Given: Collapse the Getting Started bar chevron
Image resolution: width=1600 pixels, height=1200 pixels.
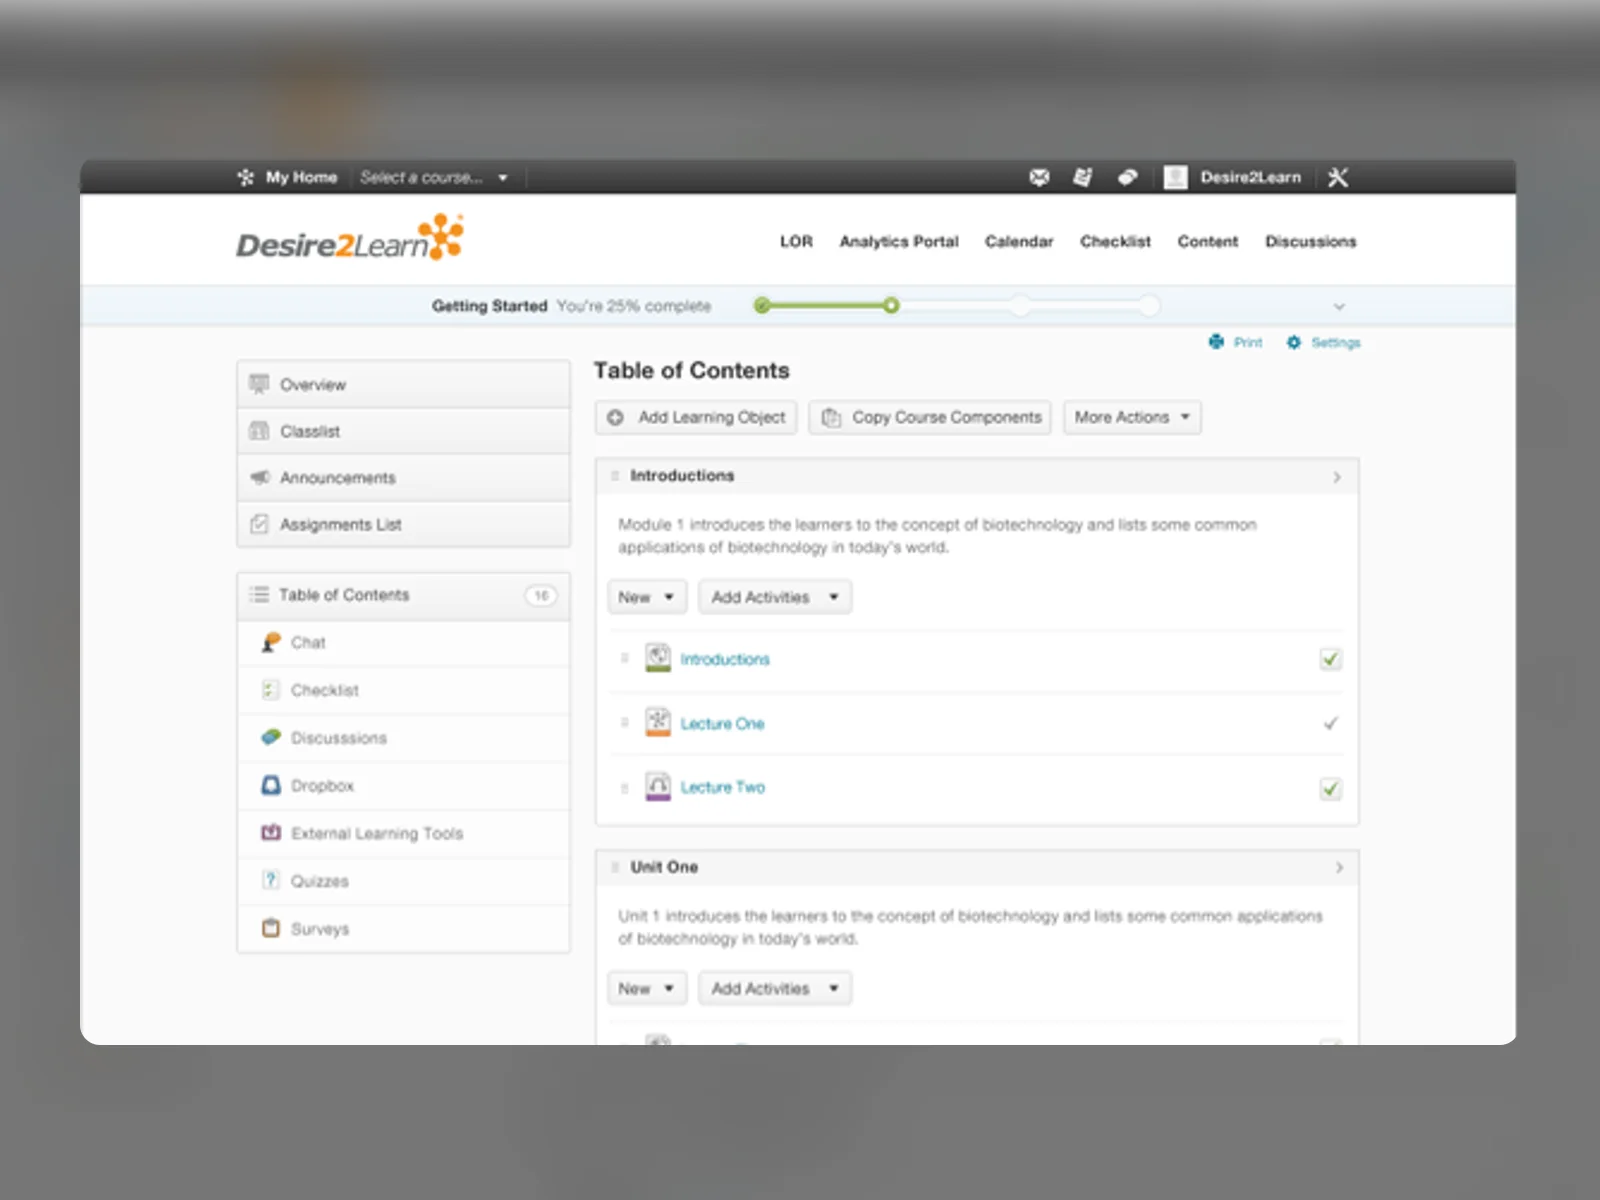Looking at the screenshot, I should pyautogui.click(x=1339, y=307).
